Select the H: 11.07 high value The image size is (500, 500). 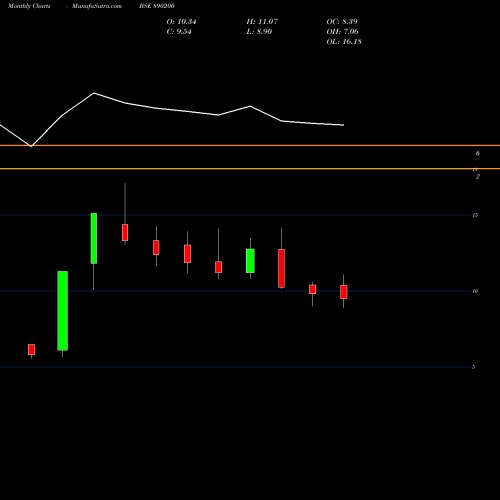click(x=262, y=22)
